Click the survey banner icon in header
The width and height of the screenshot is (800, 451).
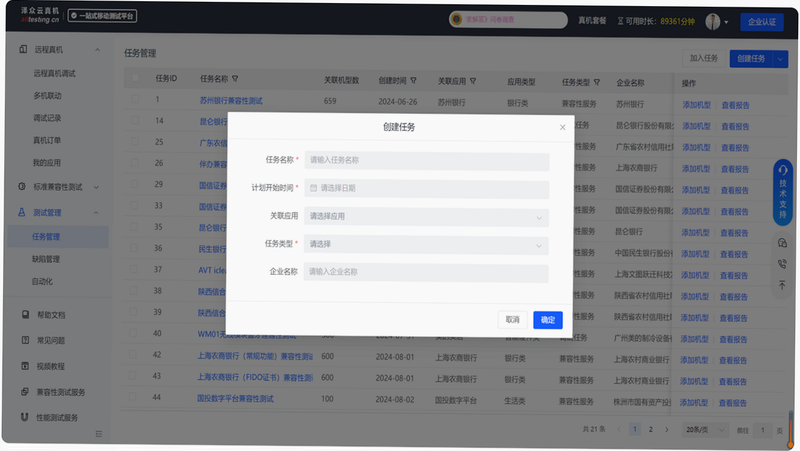457,19
